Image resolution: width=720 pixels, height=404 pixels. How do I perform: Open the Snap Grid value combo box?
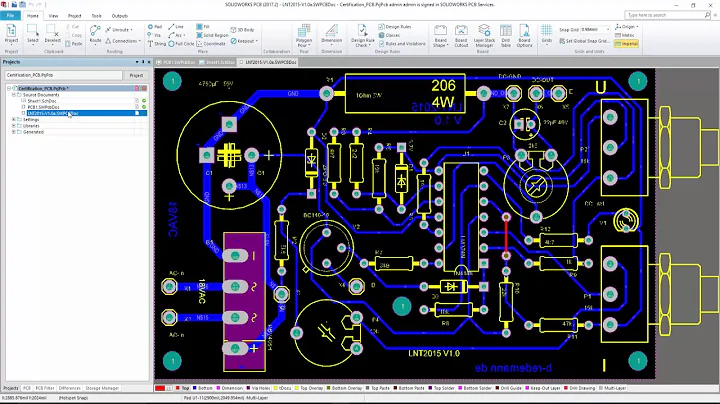coord(595,29)
